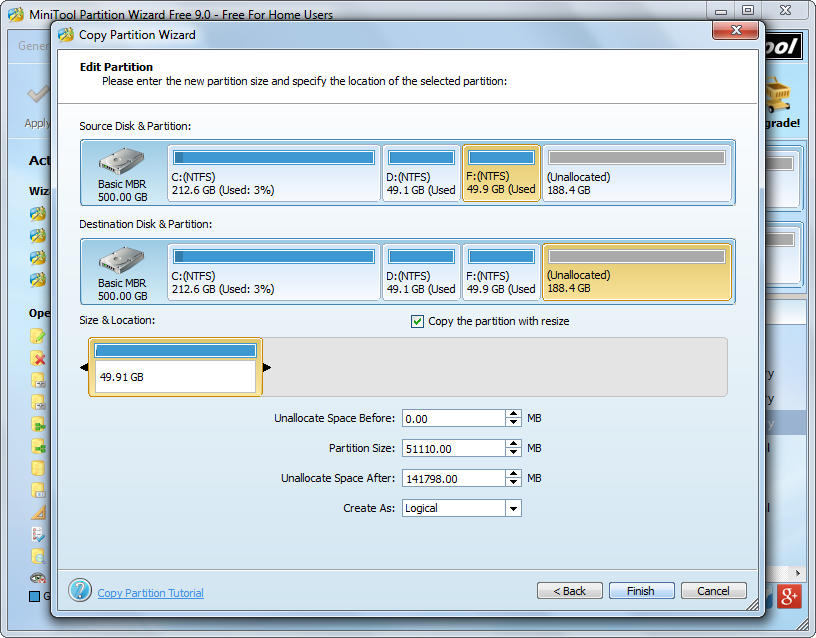Image resolution: width=816 pixels, height=638 pixels.
Task: Open the Google+ share icon
Action: point(789,596)
